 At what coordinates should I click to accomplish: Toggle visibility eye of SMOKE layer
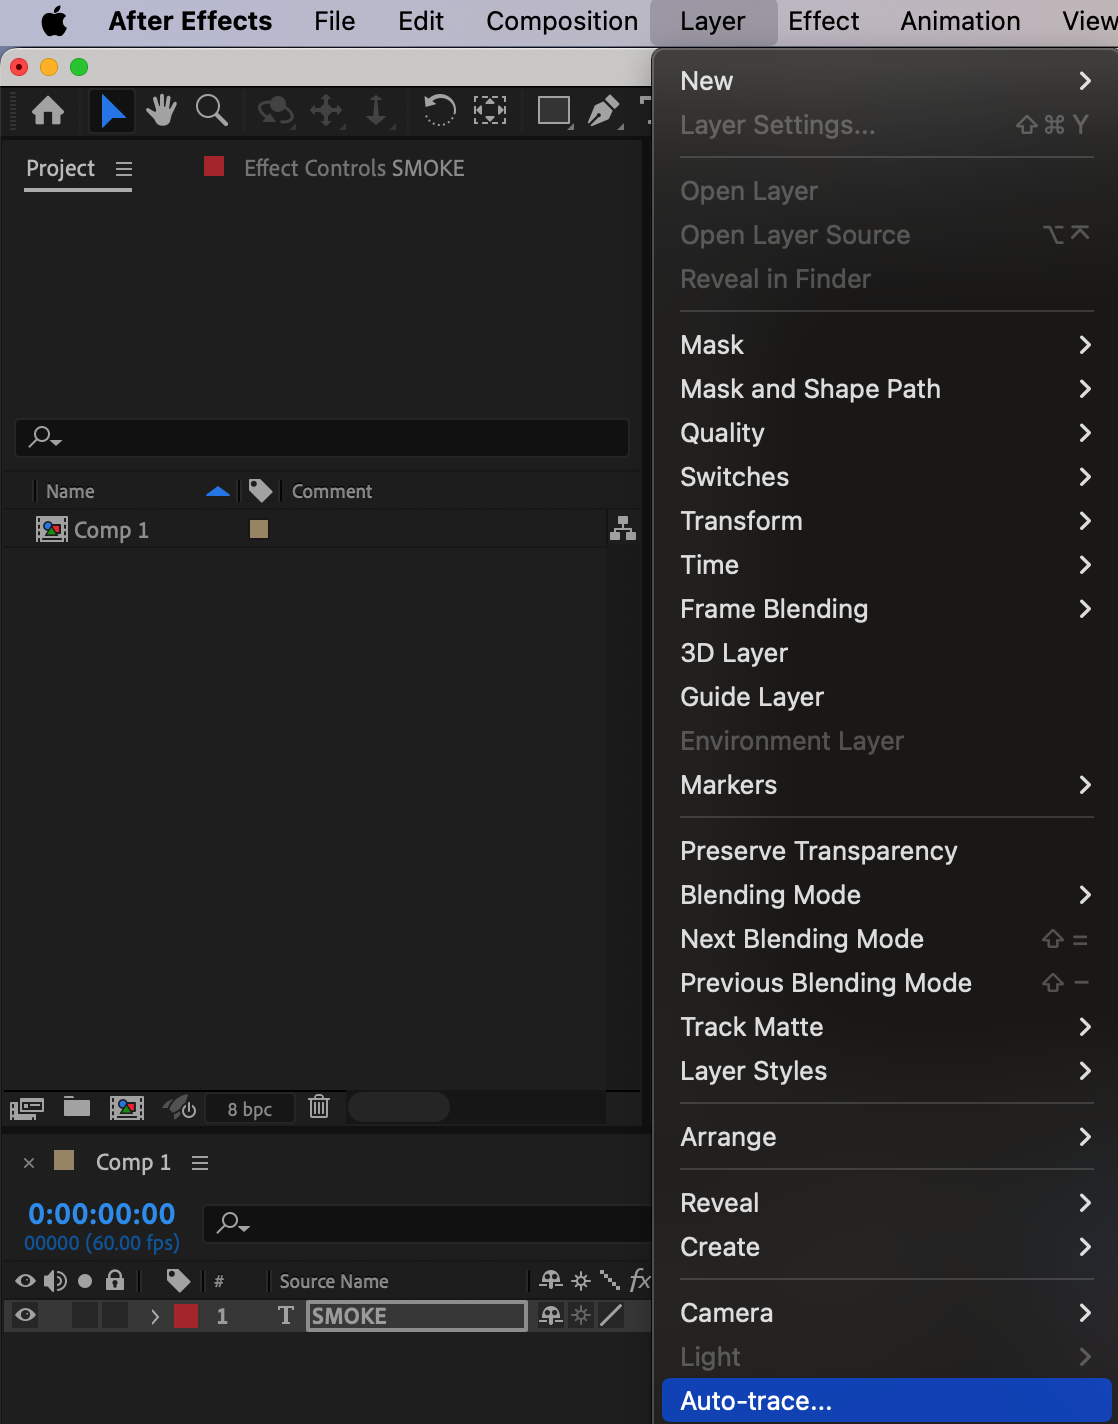tap(26, 1315)
